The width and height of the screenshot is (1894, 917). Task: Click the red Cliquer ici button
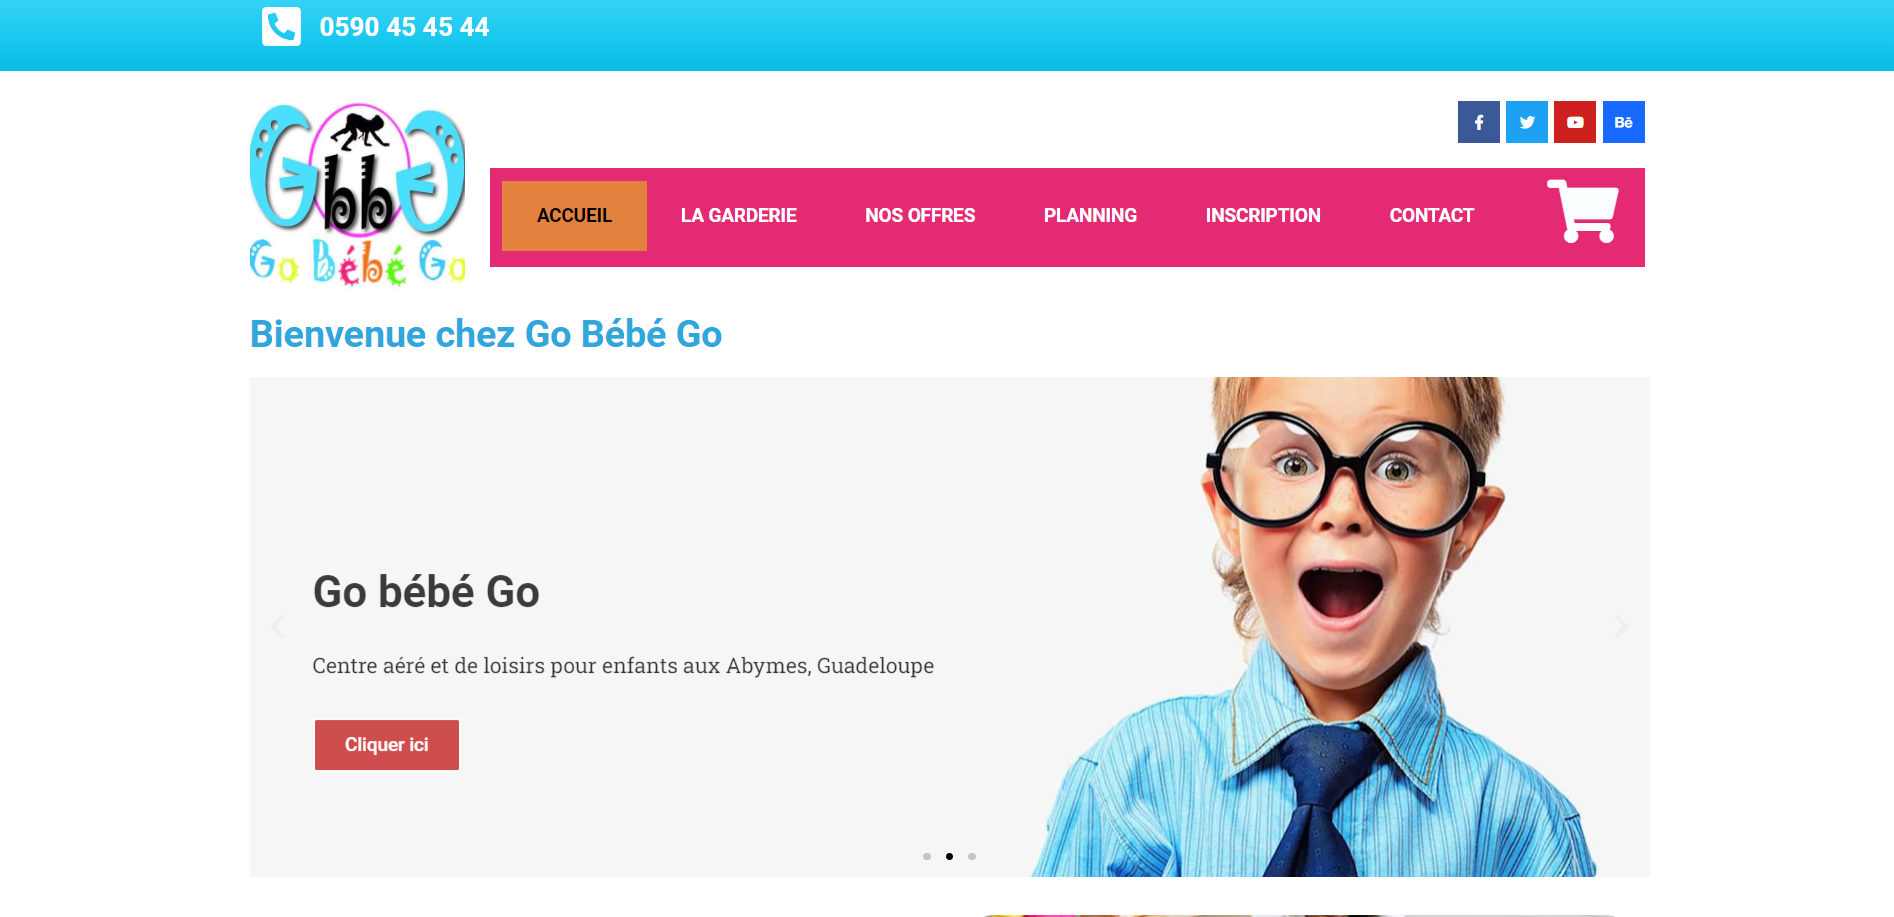[x=387, y=745]
